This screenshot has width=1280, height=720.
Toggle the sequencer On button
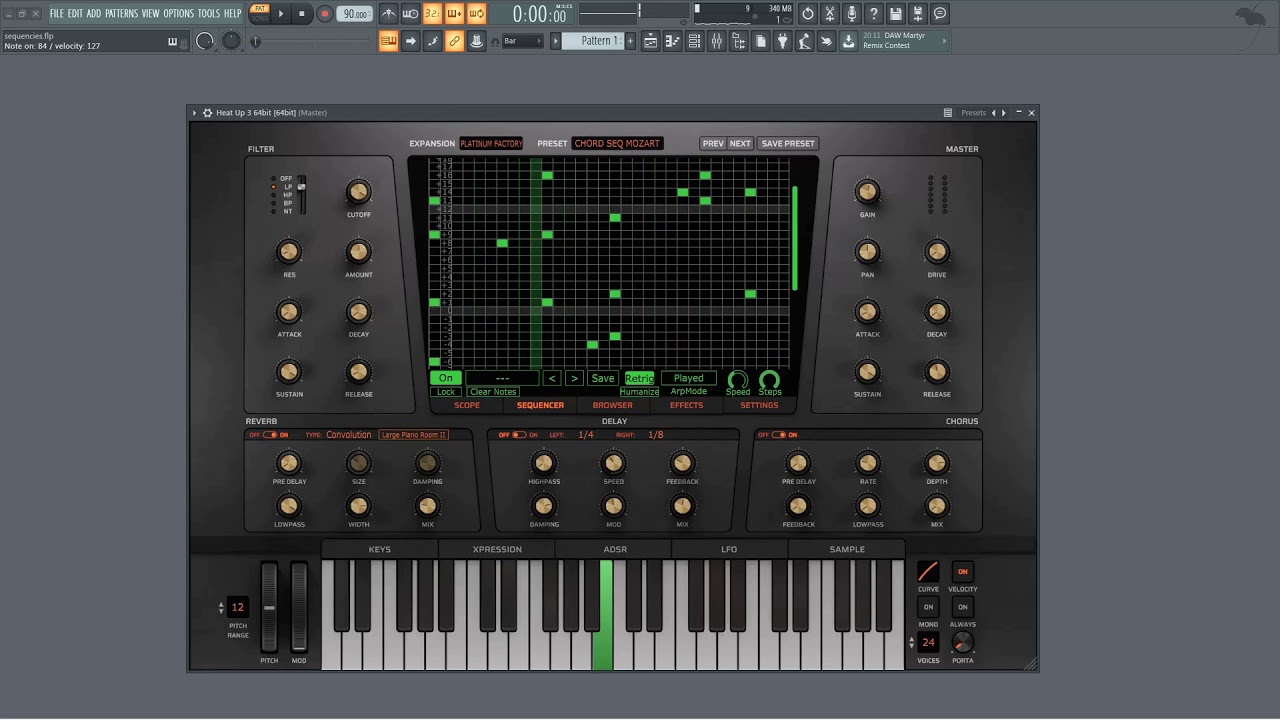(x=445, y=378)
